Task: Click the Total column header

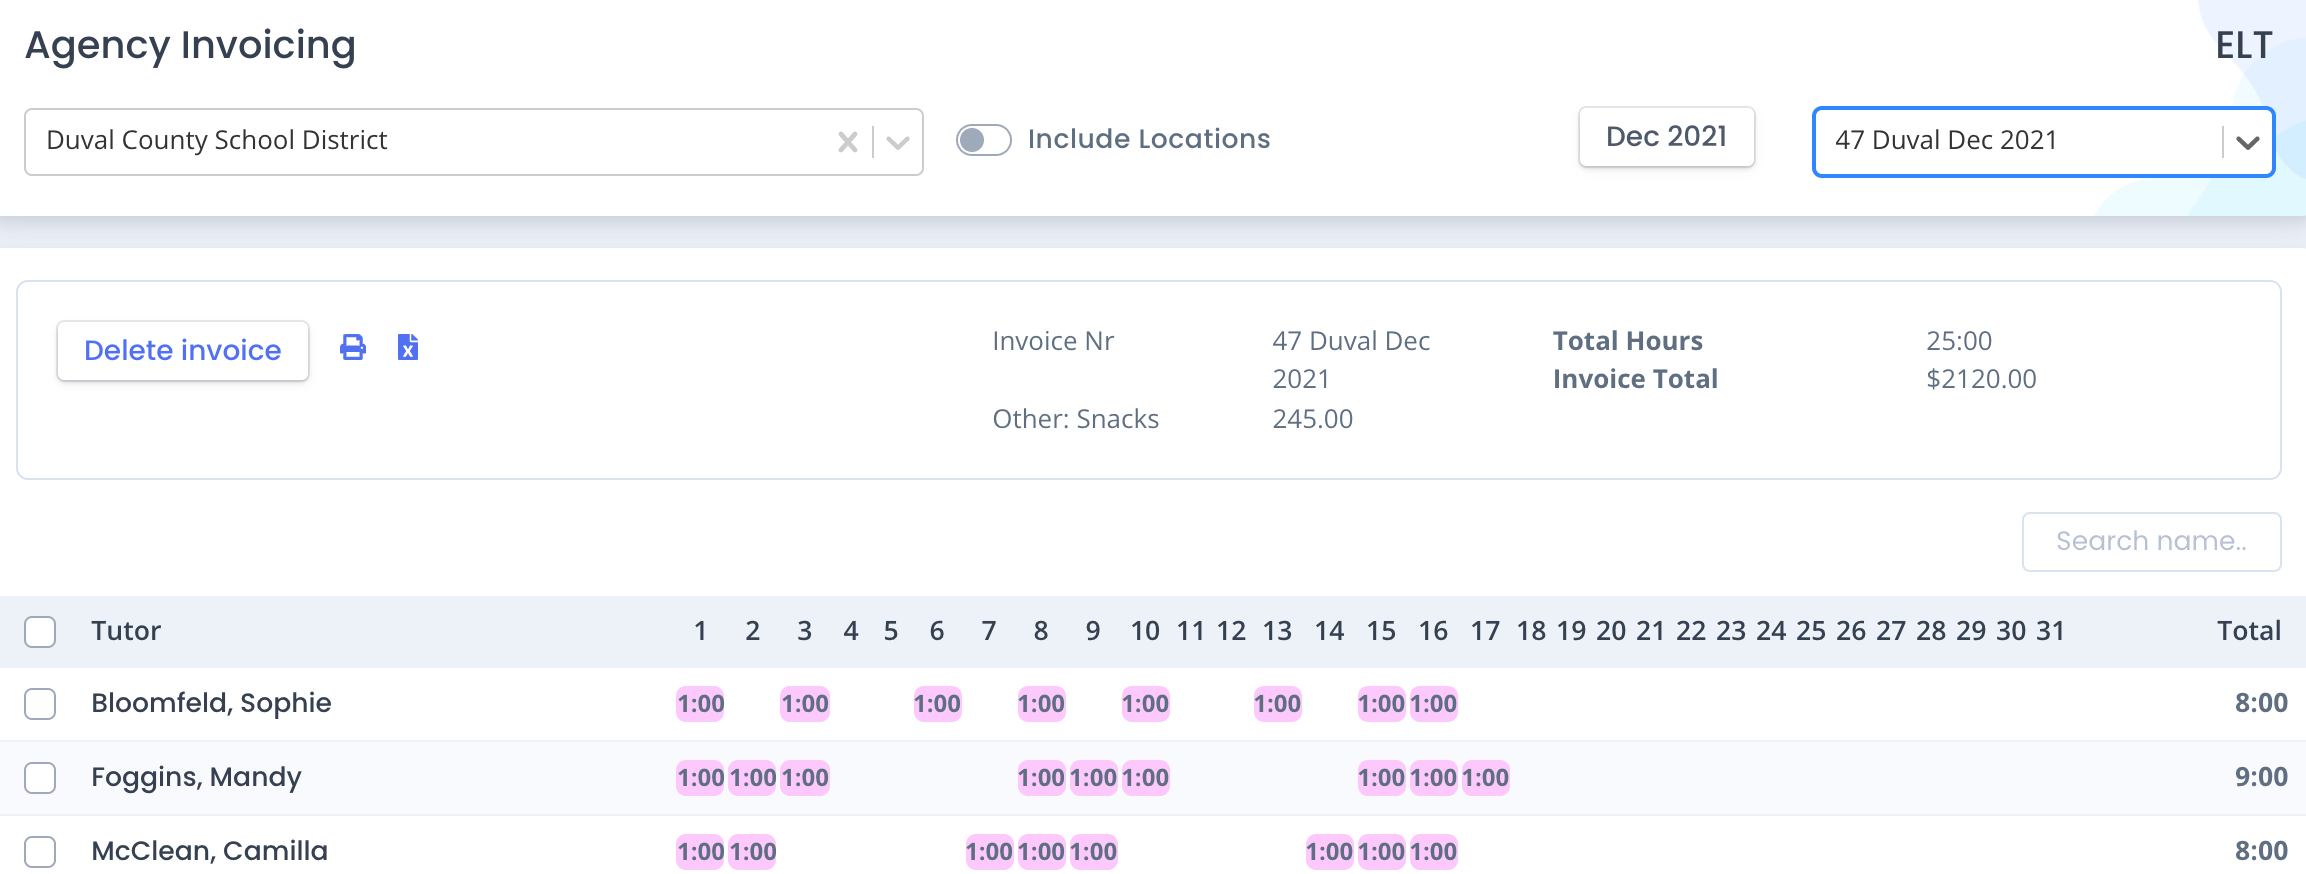Action: [x=2249, y=631]
